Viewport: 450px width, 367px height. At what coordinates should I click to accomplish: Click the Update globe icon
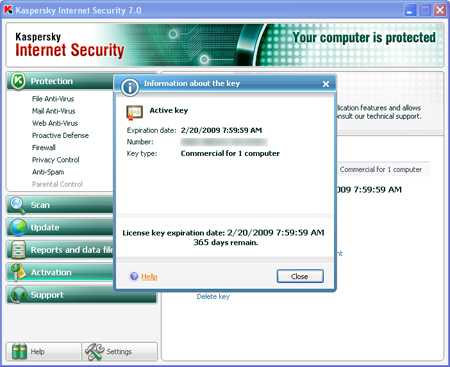point(18,227)
